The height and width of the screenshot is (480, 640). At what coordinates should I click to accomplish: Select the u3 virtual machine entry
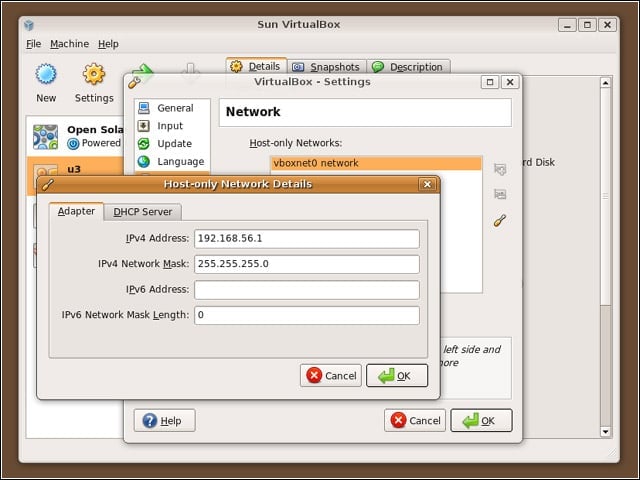point(75,176)
